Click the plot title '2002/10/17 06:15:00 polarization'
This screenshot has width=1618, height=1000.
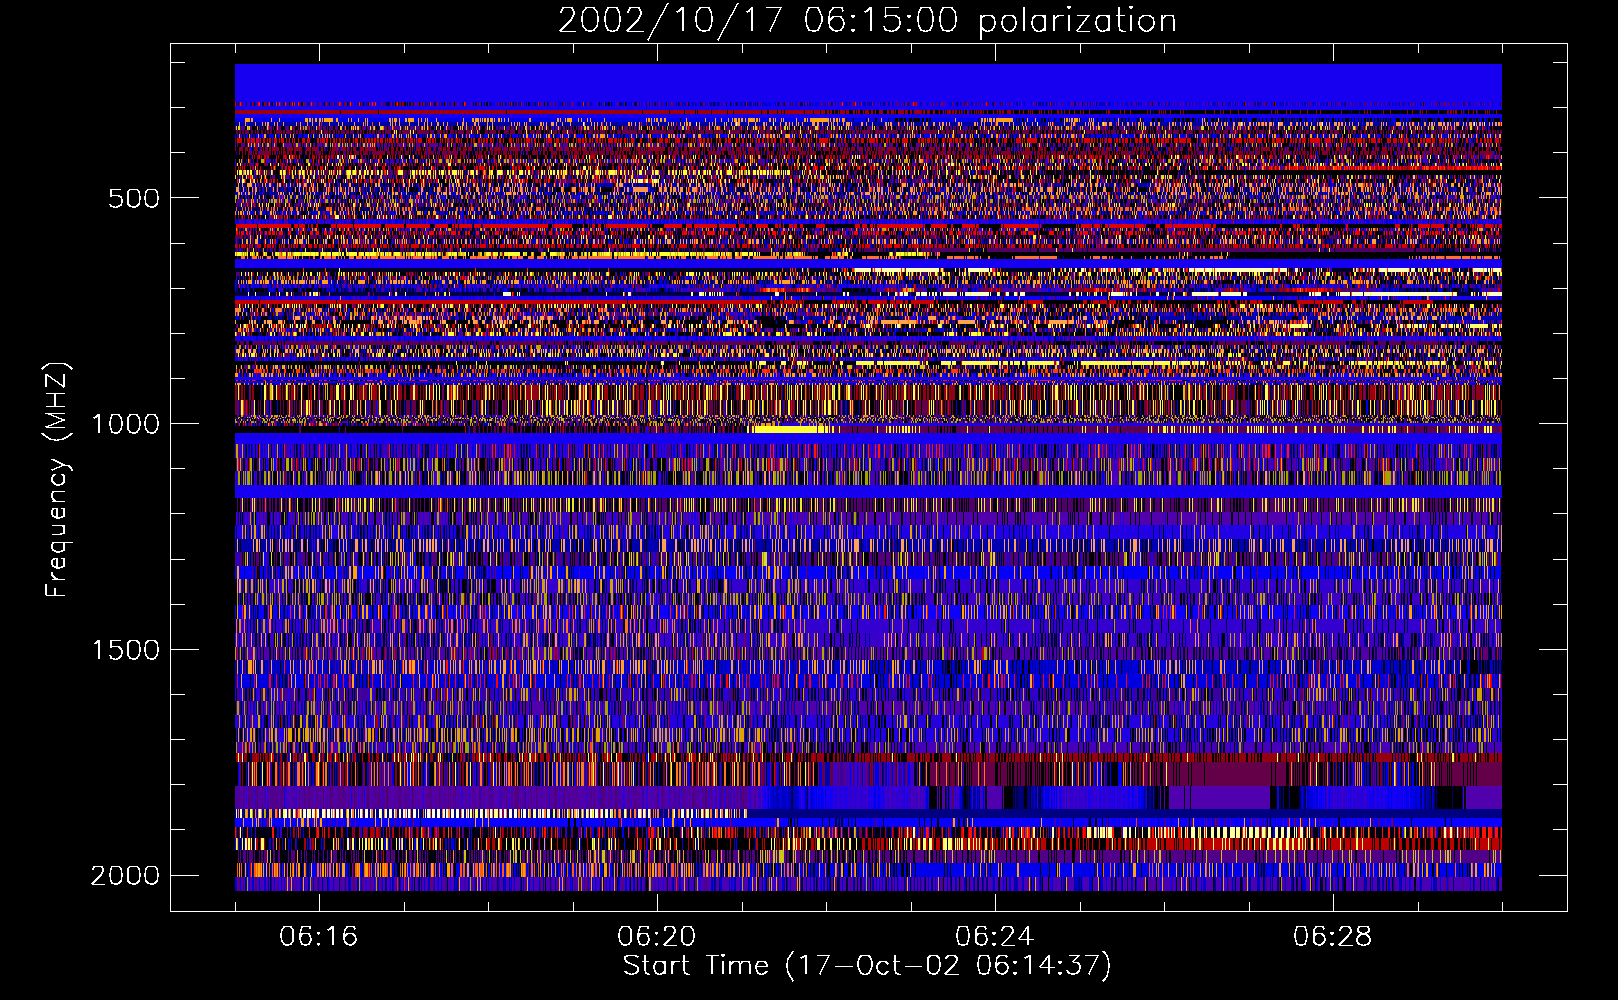point(867,21)
